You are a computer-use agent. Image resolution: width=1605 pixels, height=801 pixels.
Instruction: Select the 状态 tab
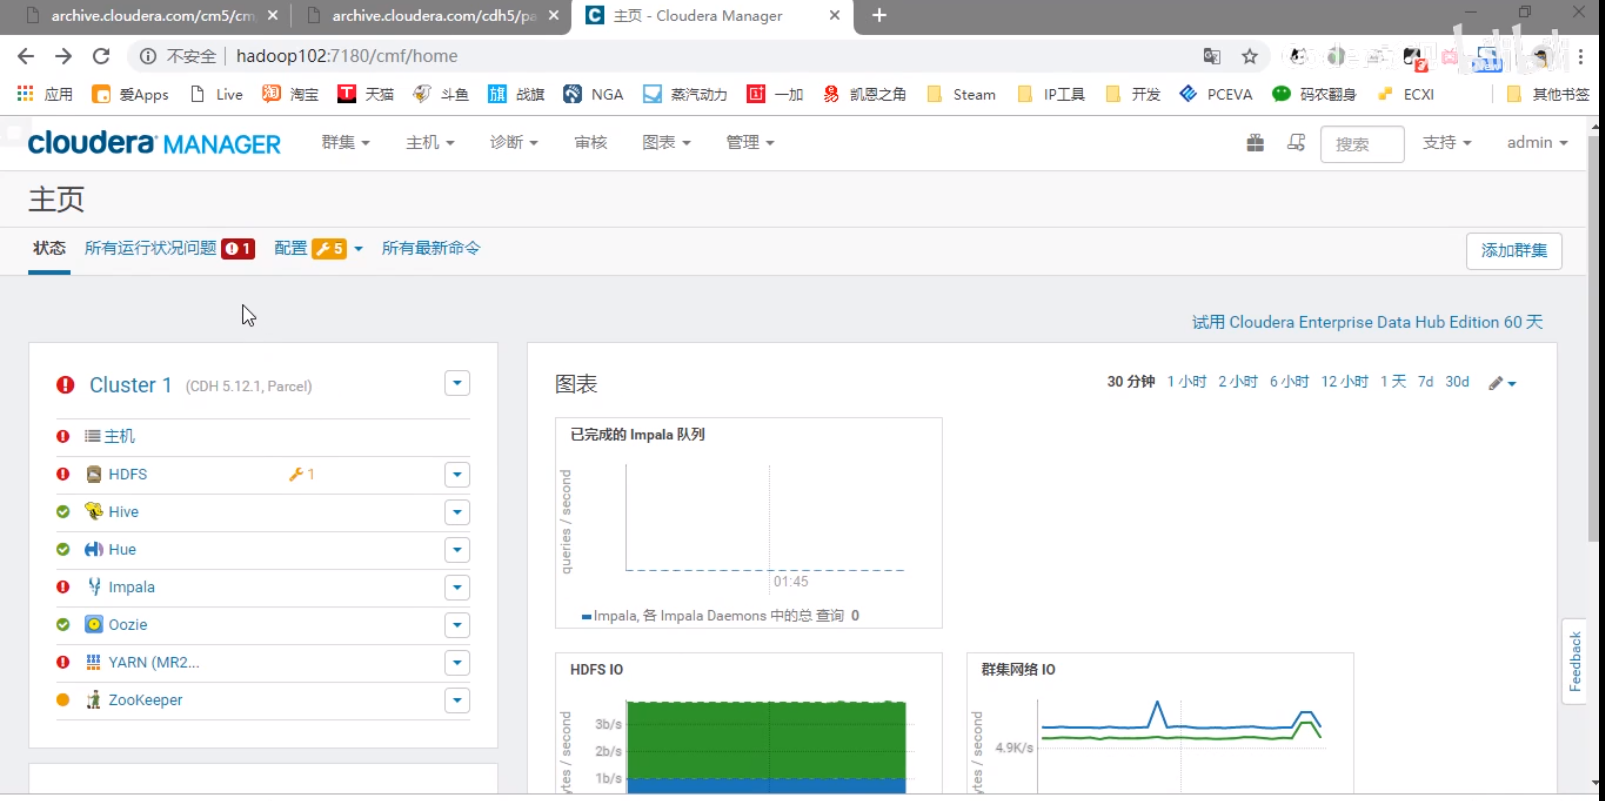(x=49, y=248)
